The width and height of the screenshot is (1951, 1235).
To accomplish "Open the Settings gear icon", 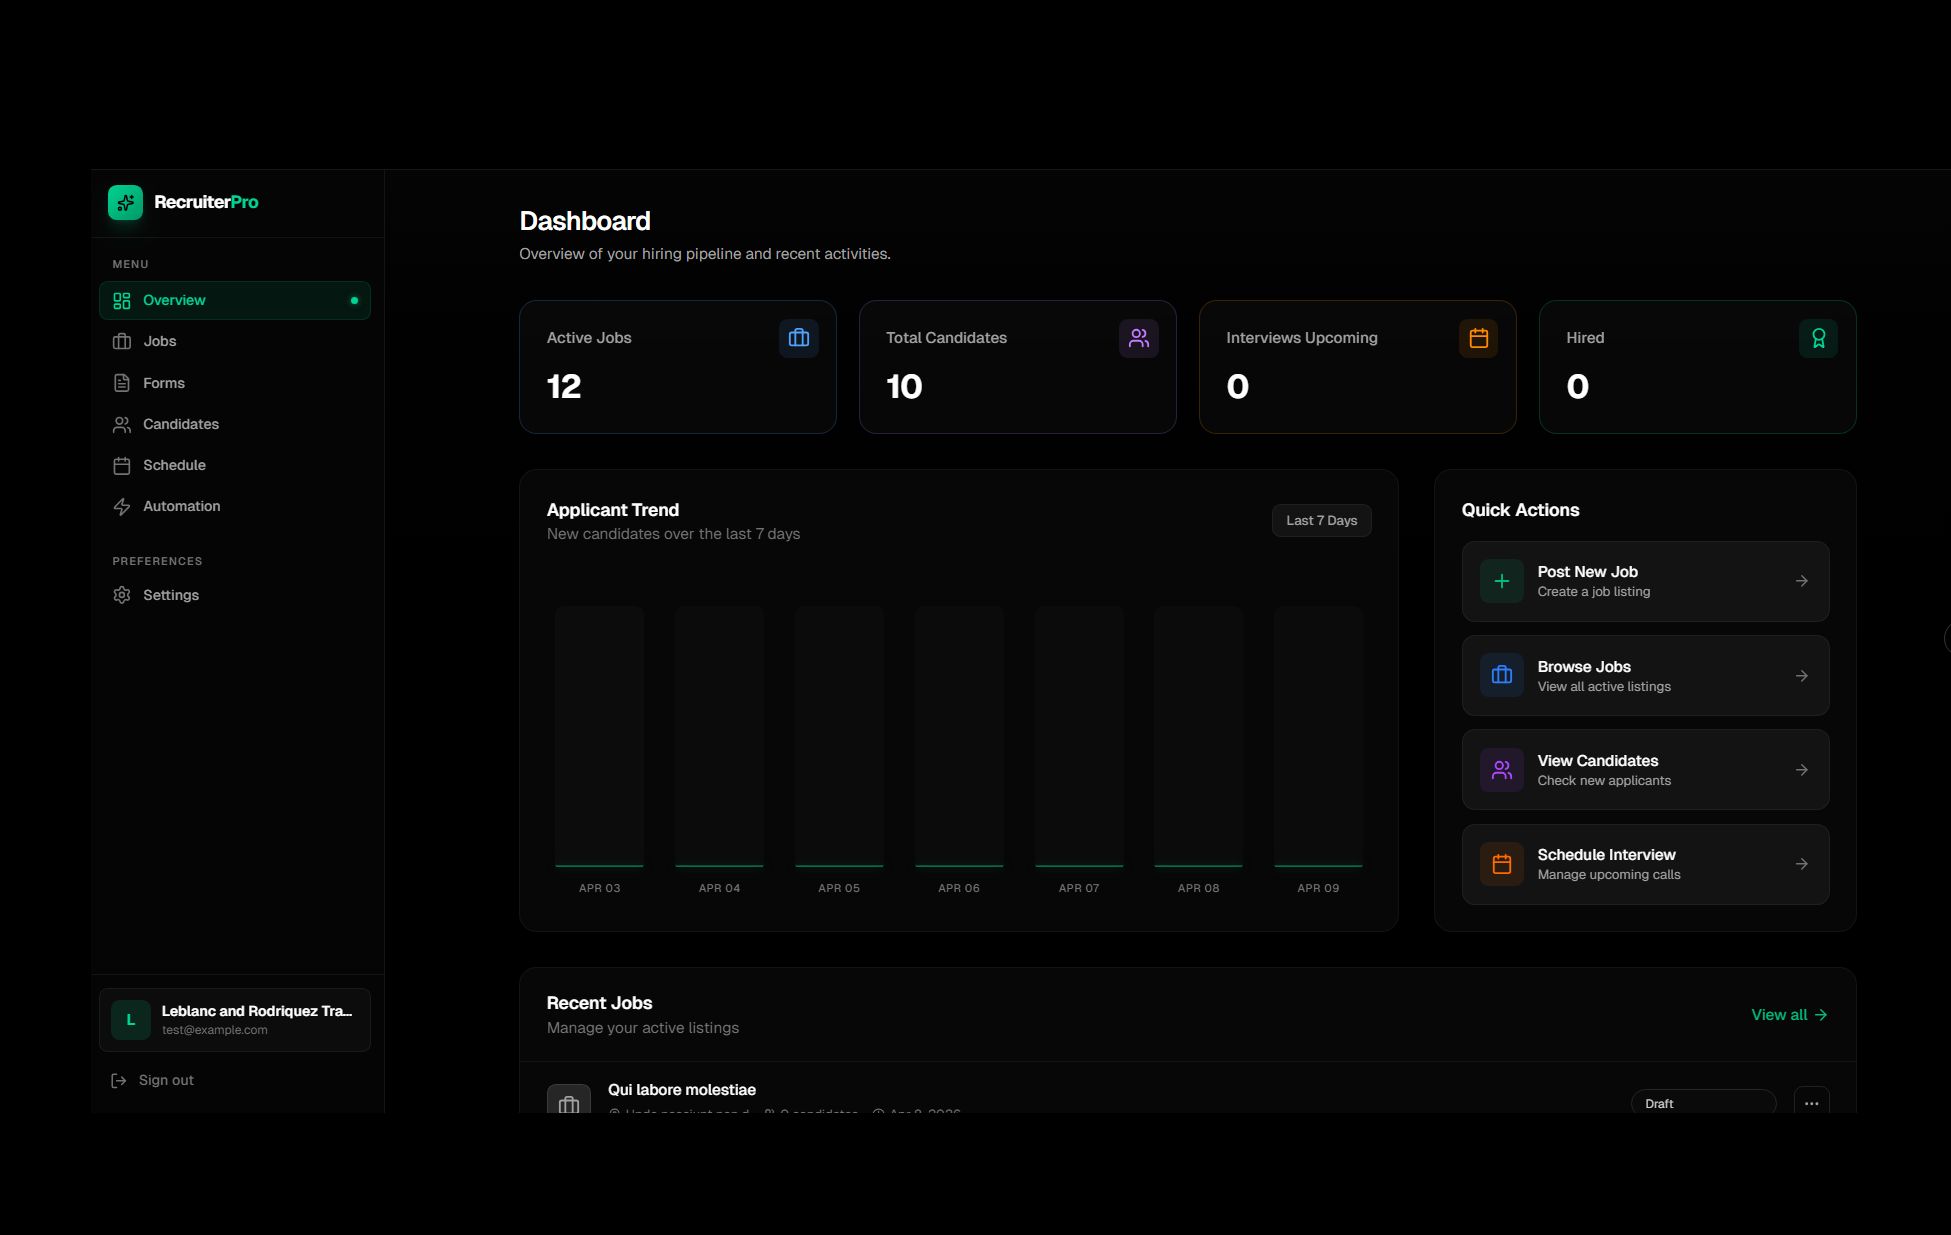I will [x=121, y=595].
